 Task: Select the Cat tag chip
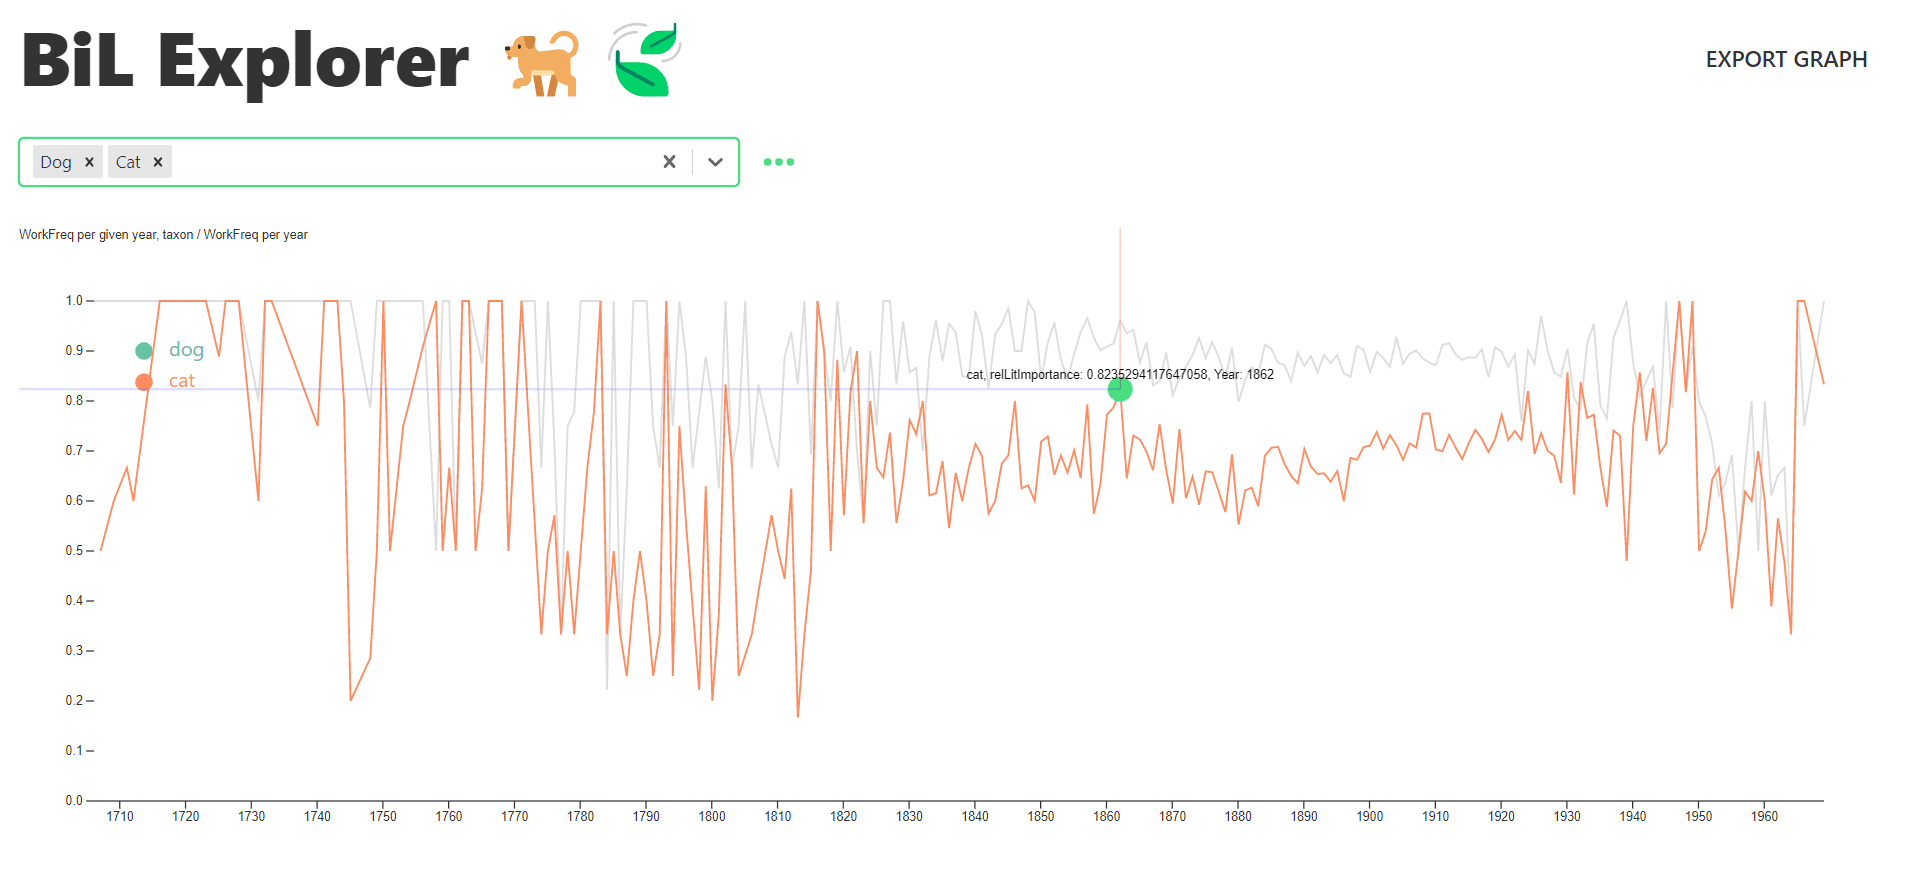pyautogui.click(x=128, y=162)
